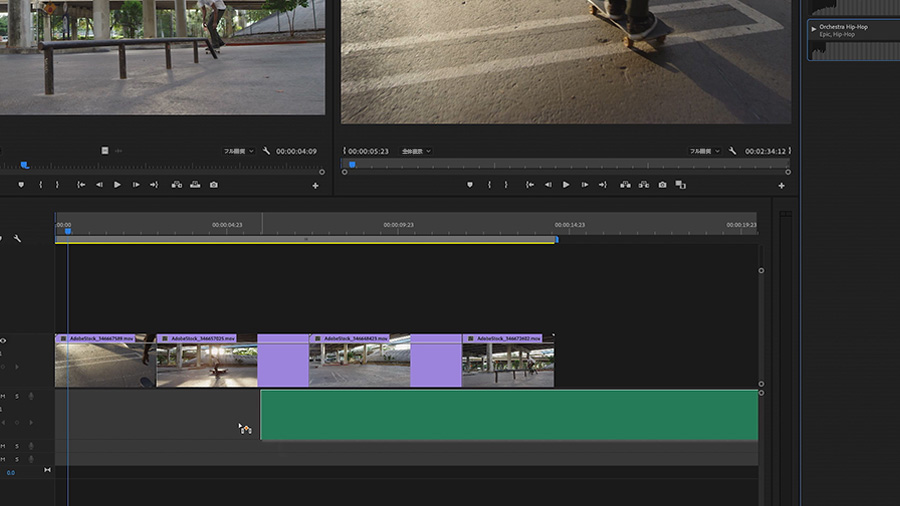Image resolution: width=900 pixels, height=506 pixels.
Task: Play the Source monitor clip
Action: (x=117, y=185)
